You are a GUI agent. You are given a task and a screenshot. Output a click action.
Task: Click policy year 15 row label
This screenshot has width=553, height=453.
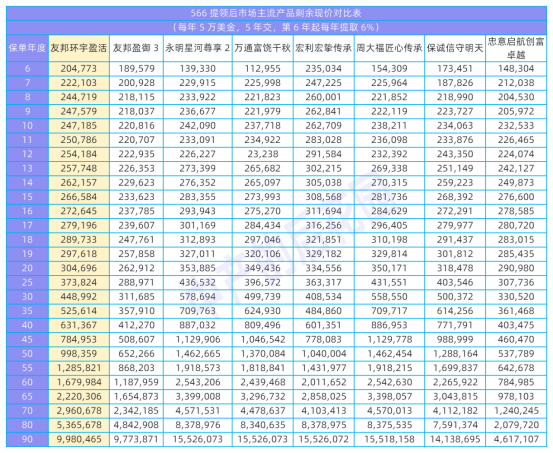click(28, 197)
